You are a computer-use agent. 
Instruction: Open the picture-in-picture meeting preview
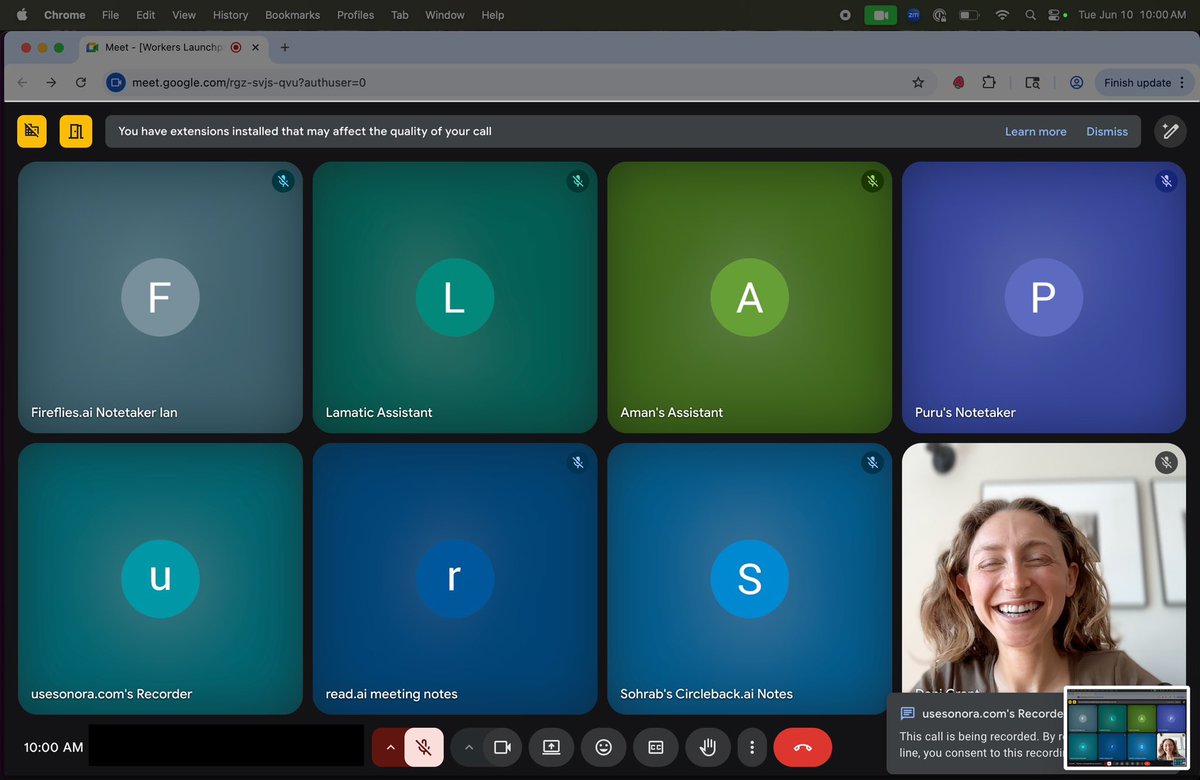1127,728
